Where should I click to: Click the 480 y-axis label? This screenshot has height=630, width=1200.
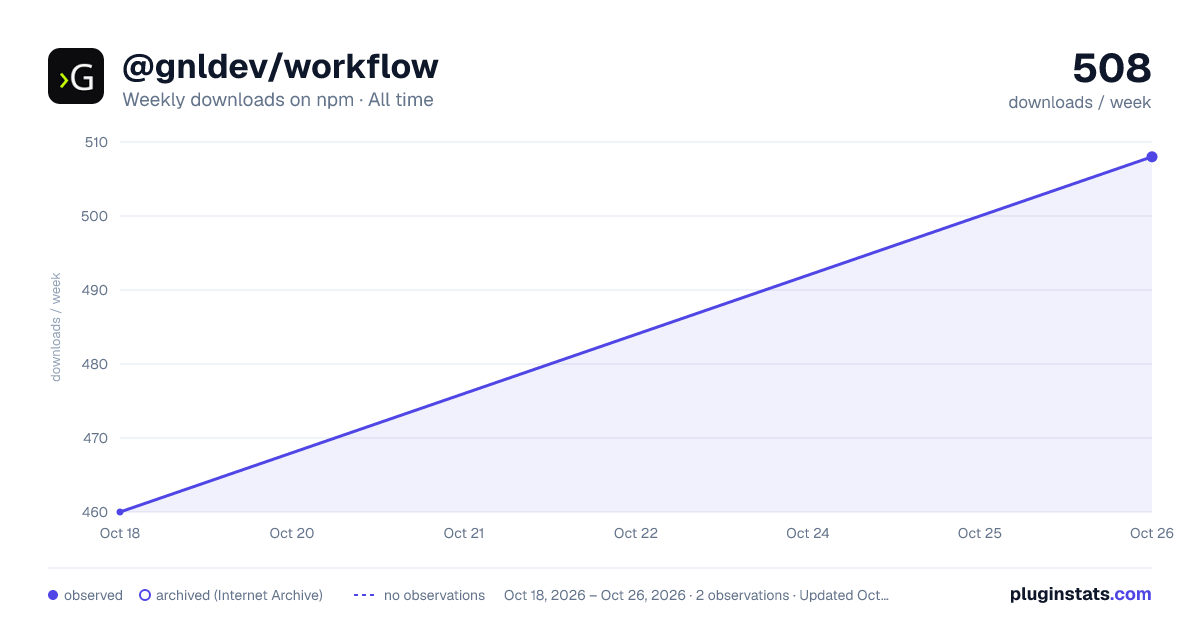pyautogui.click(x=95, y=364)
